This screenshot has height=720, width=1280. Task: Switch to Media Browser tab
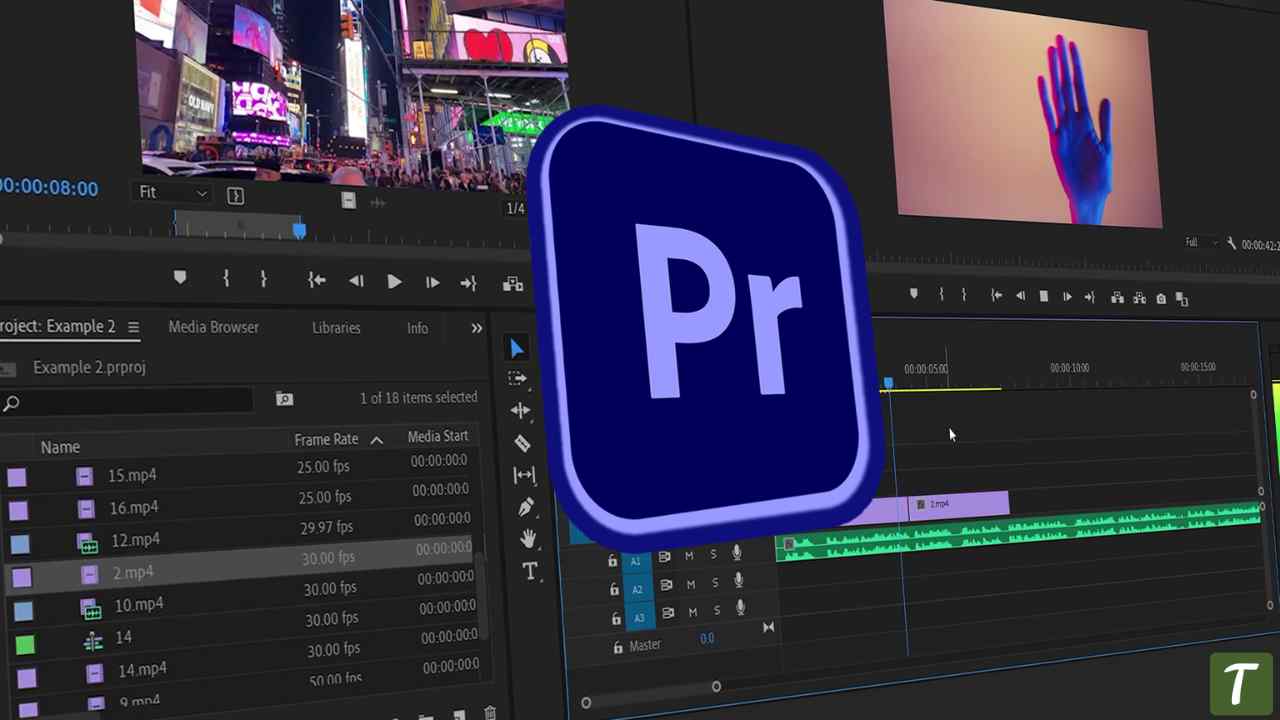(213, 327)
